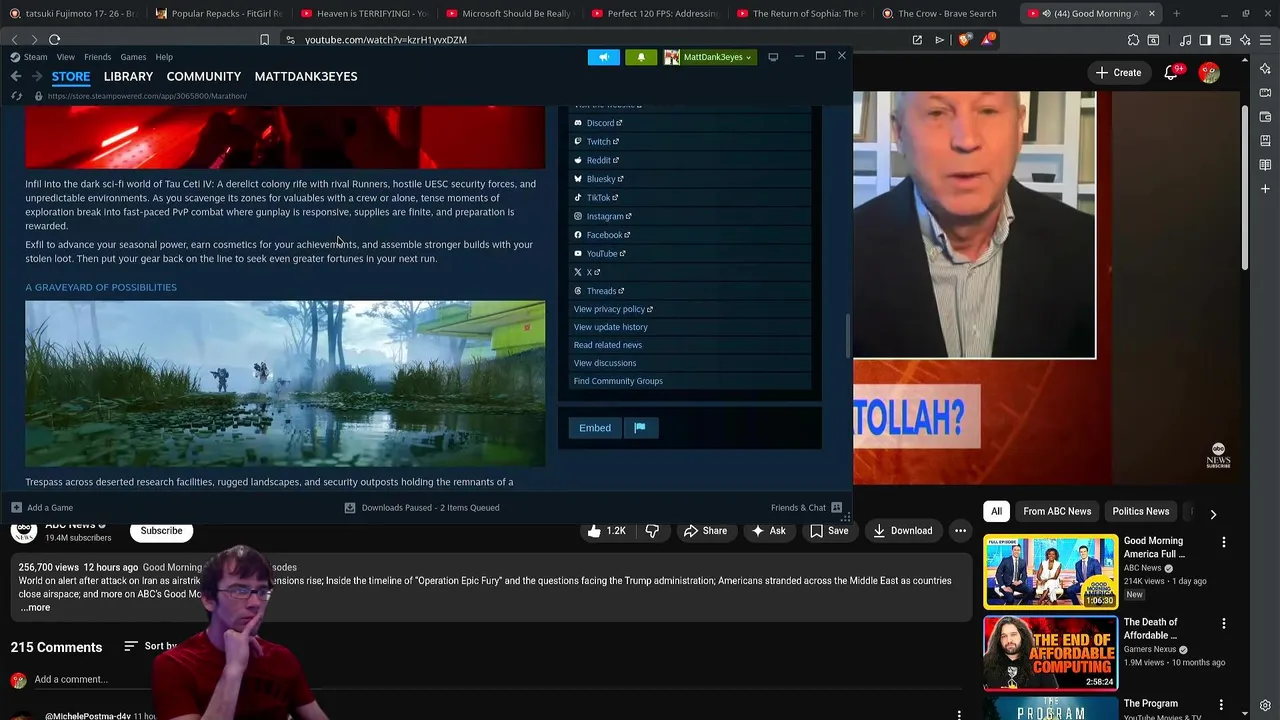Open YouTube notifications bell
The image size is (1280, 720).
tap(1171, 72)
